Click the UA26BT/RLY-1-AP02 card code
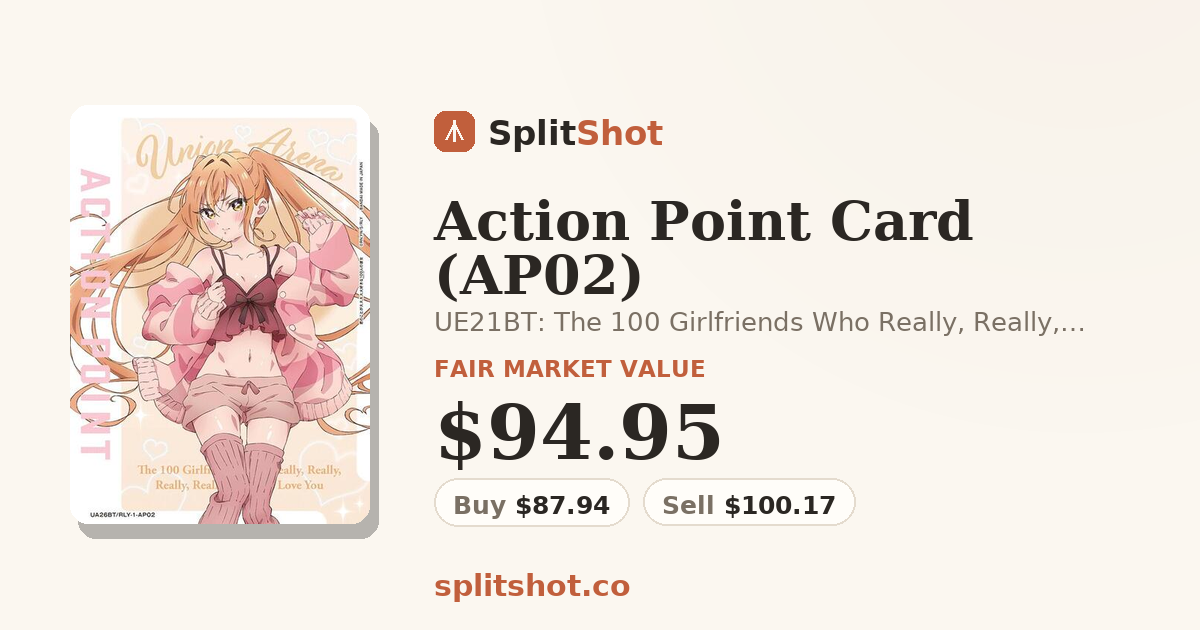Viewport: 1200px width, 630px height. coord(122,514)
